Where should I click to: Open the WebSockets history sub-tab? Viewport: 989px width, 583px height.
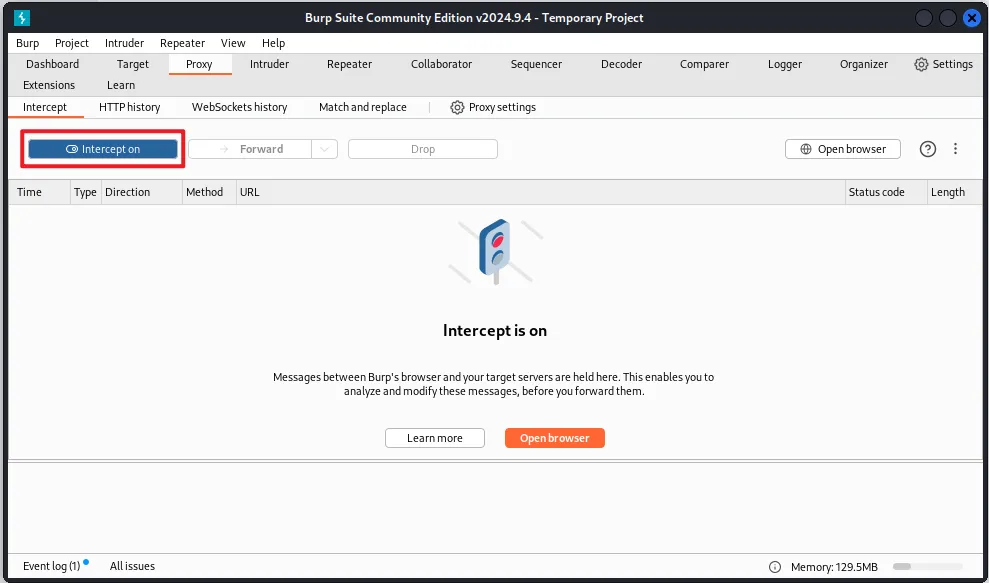(239, 107)
